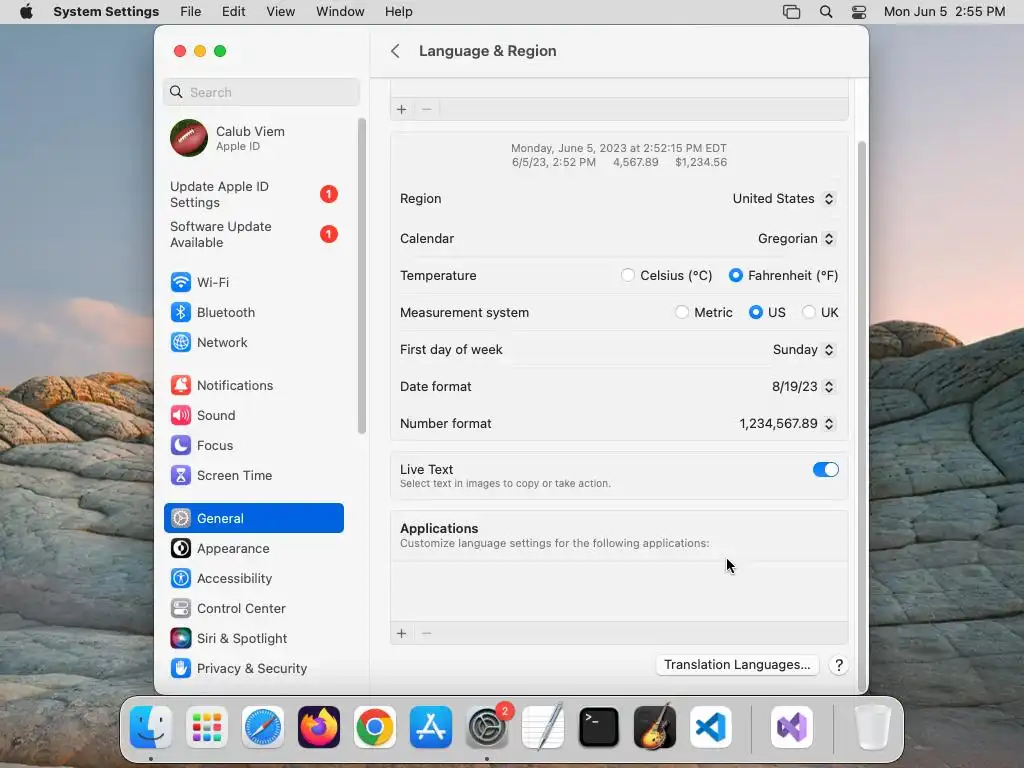1024x768 pixels.
Task: Open Focus settings
Action: [x=253, y=445]
